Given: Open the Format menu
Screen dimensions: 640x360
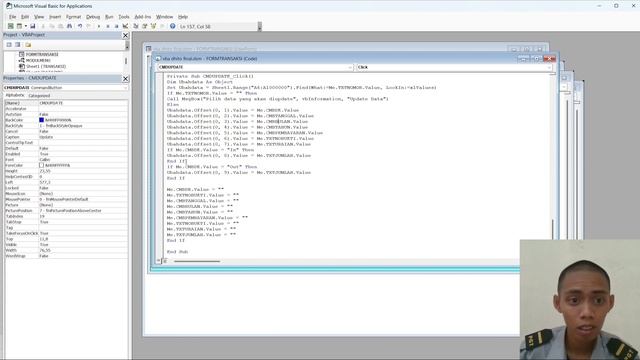Looking at the screenshot, I should [x=73, y=17].
